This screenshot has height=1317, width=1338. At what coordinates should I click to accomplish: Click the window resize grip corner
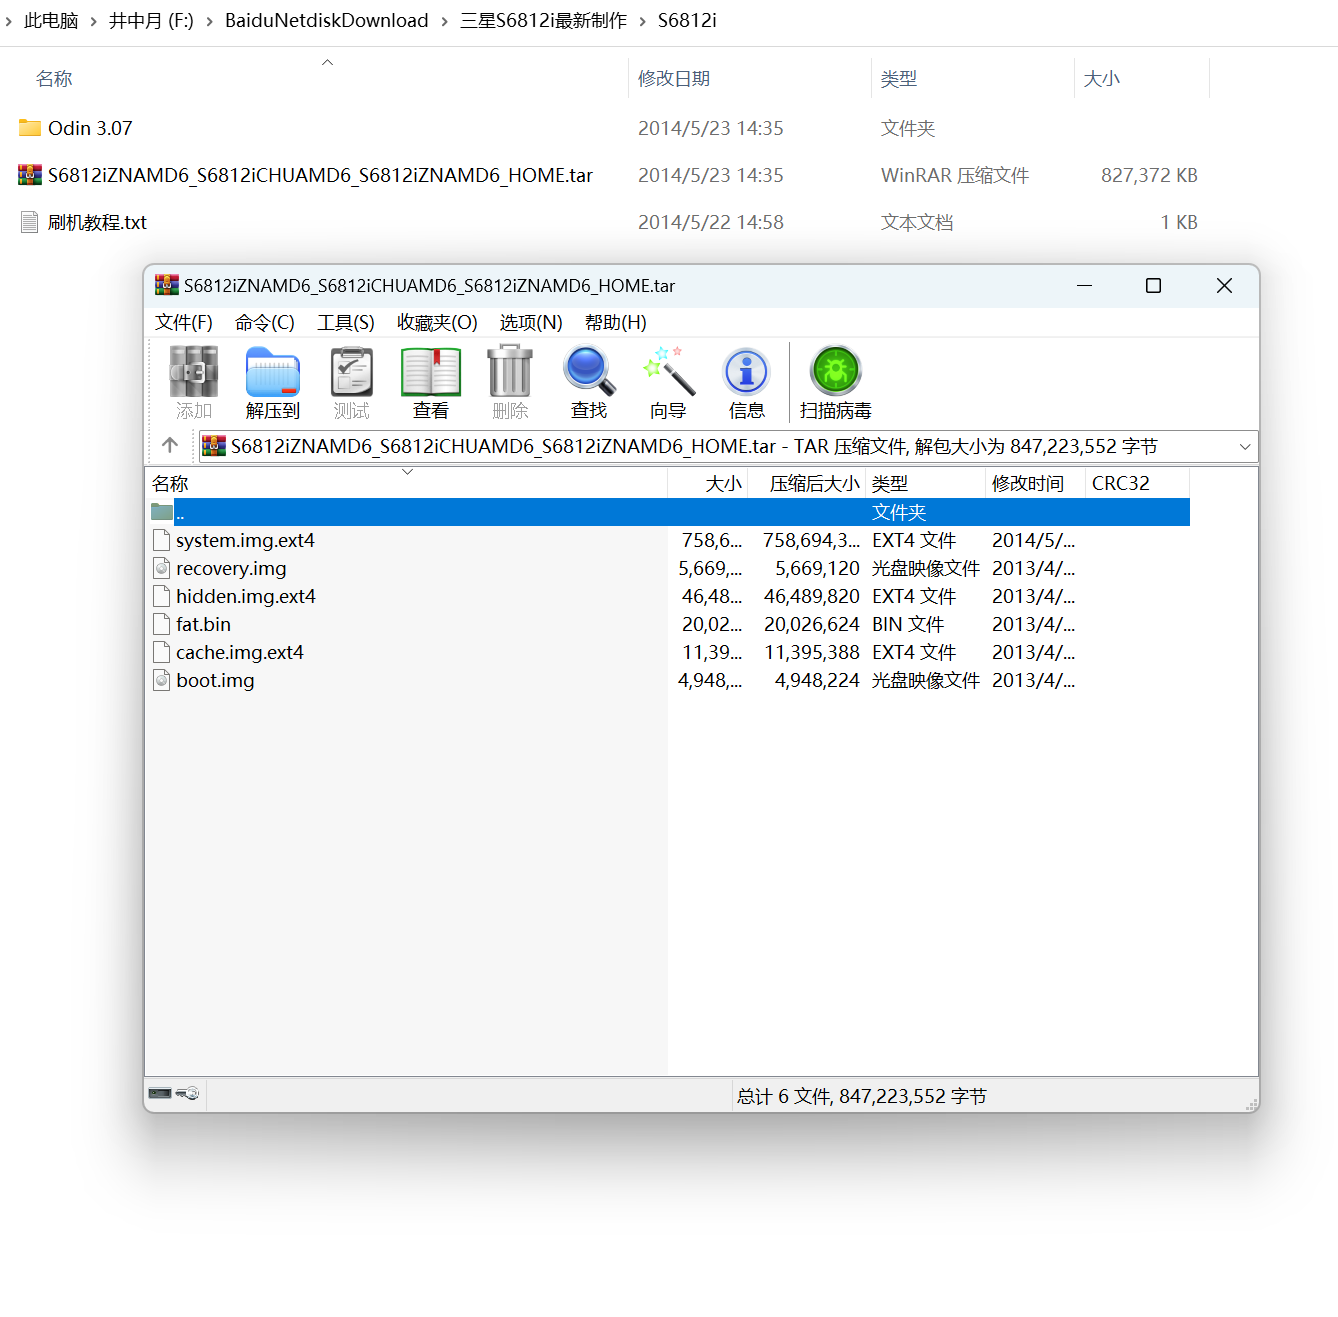(1251, 1104)
